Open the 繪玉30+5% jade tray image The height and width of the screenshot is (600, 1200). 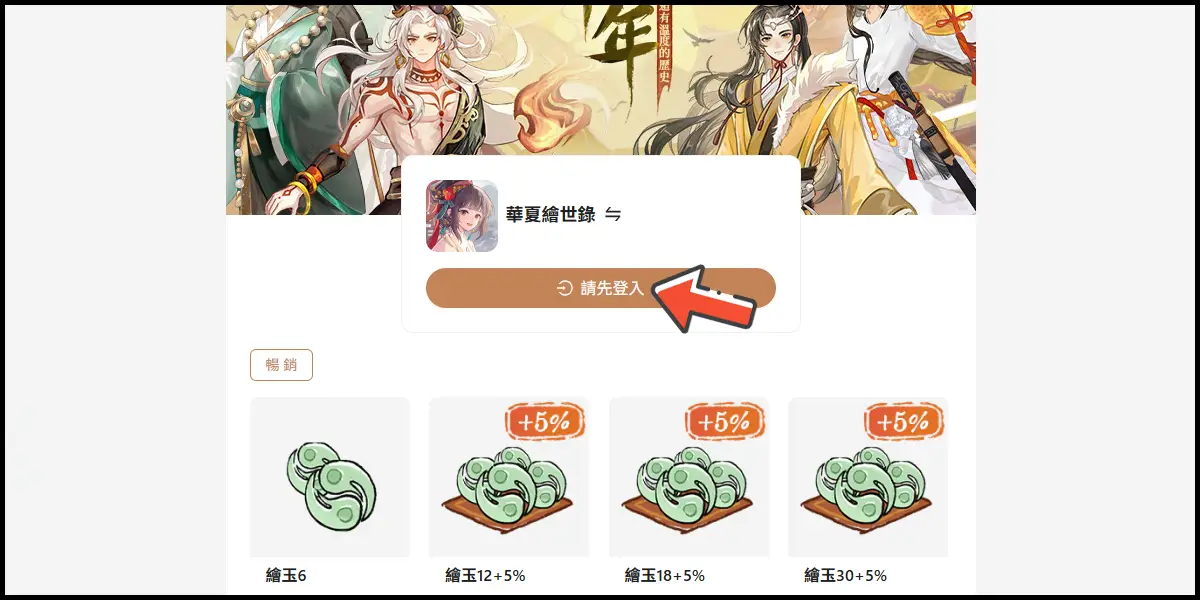(868, 477)
